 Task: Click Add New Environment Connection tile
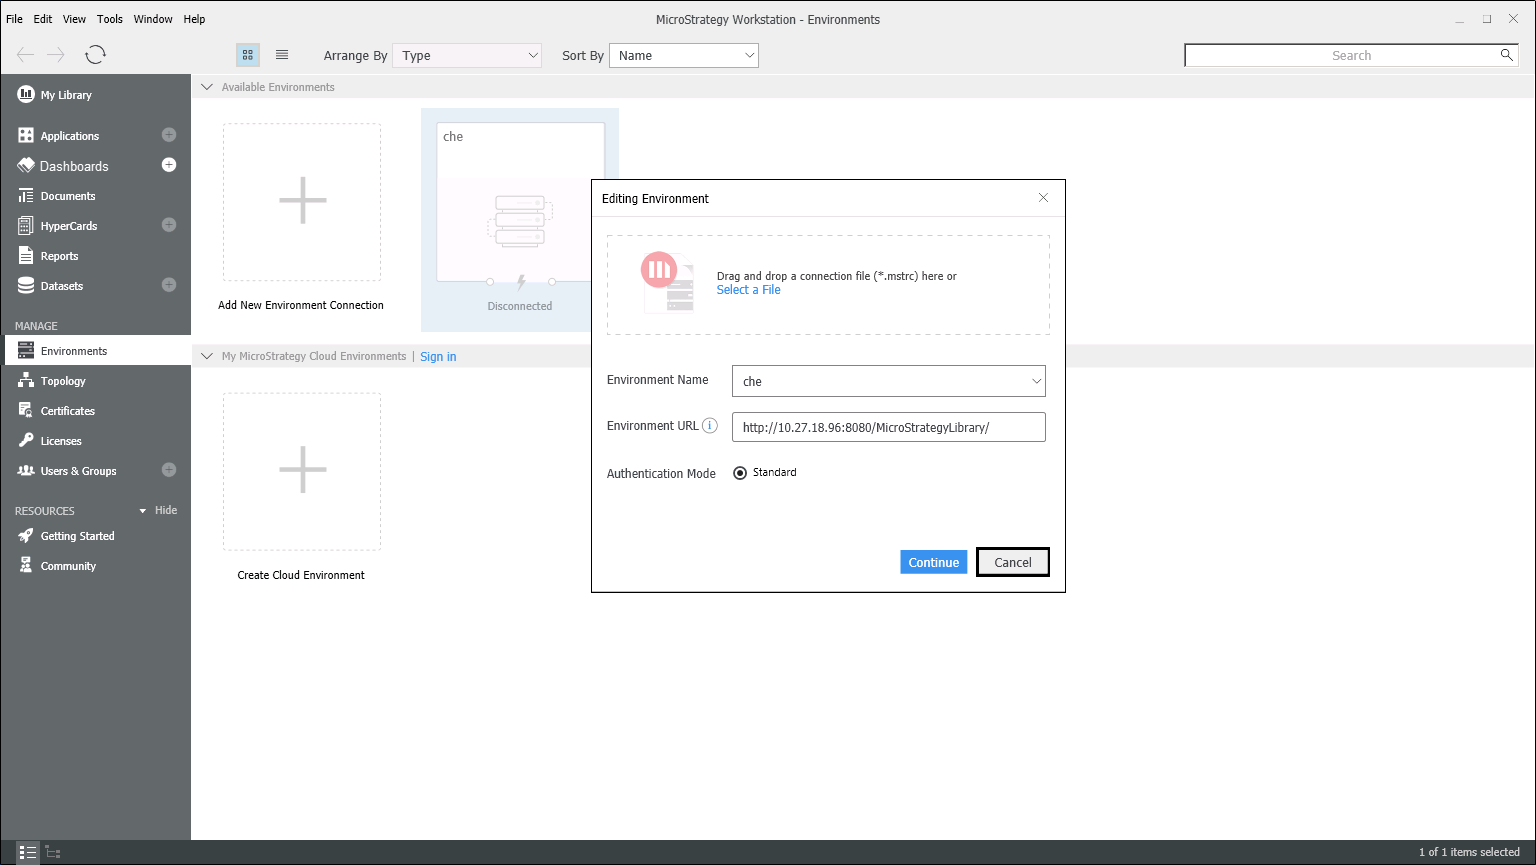302,202
